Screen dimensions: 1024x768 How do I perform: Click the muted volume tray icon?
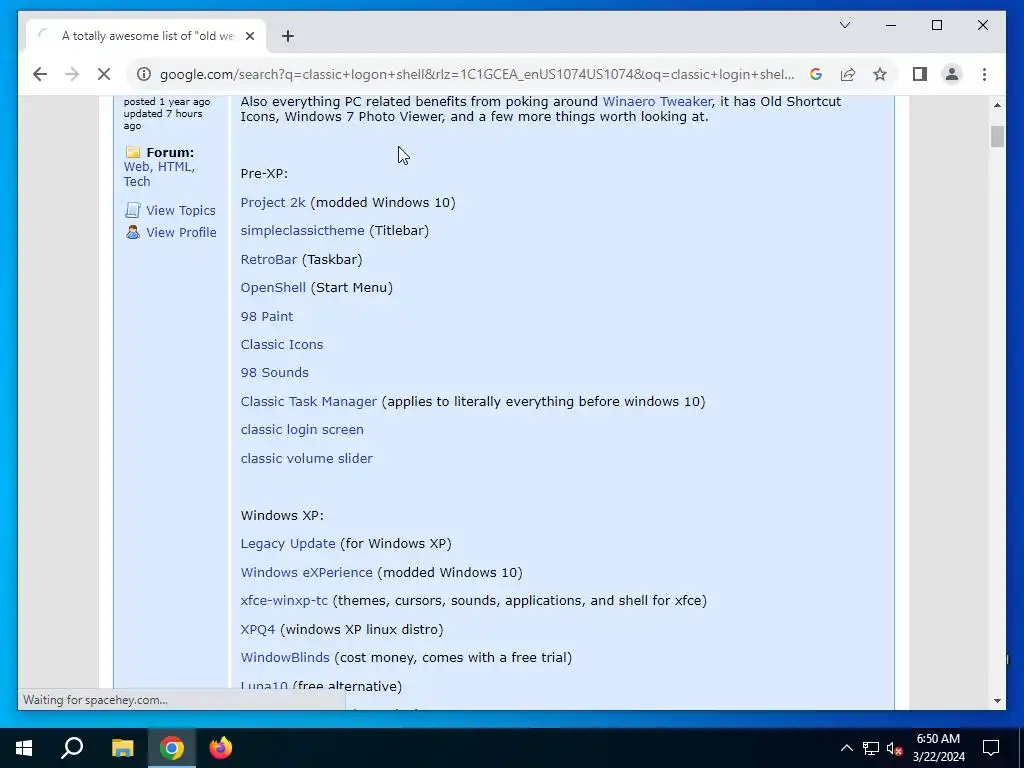[x=895, y=748]
